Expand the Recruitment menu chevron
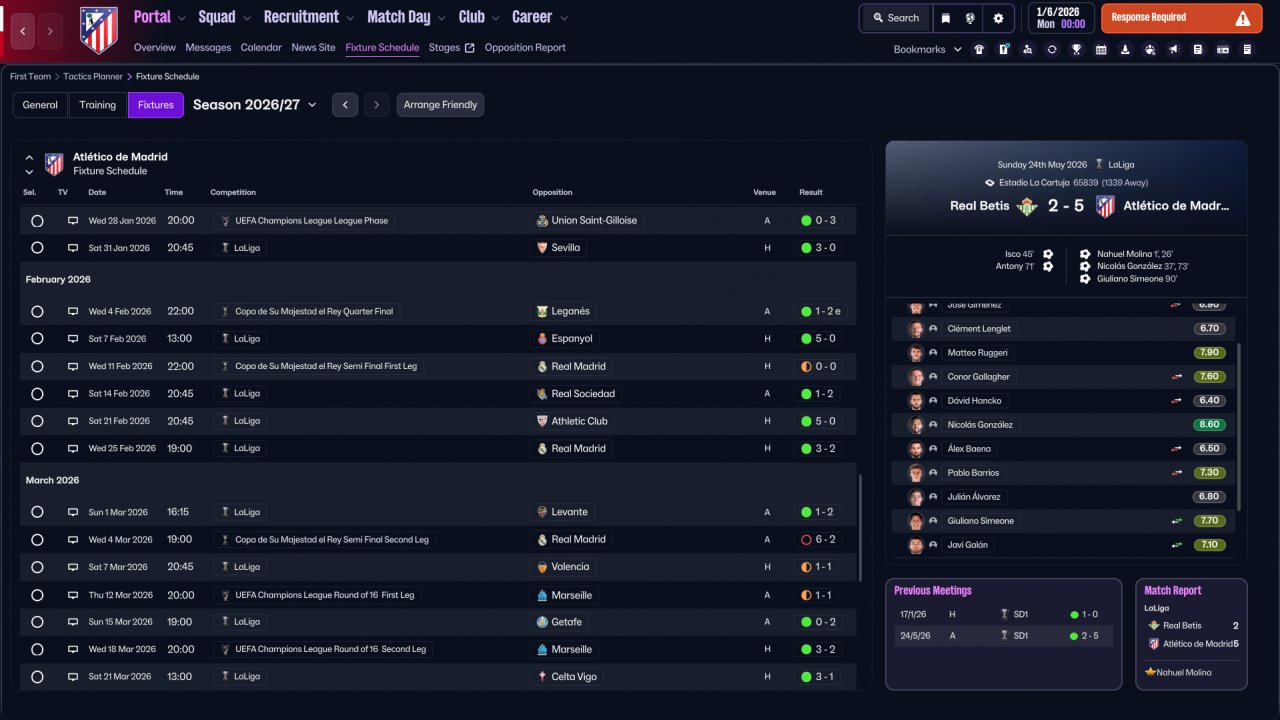Screen dimensions: 1280x720 (349, 18)
